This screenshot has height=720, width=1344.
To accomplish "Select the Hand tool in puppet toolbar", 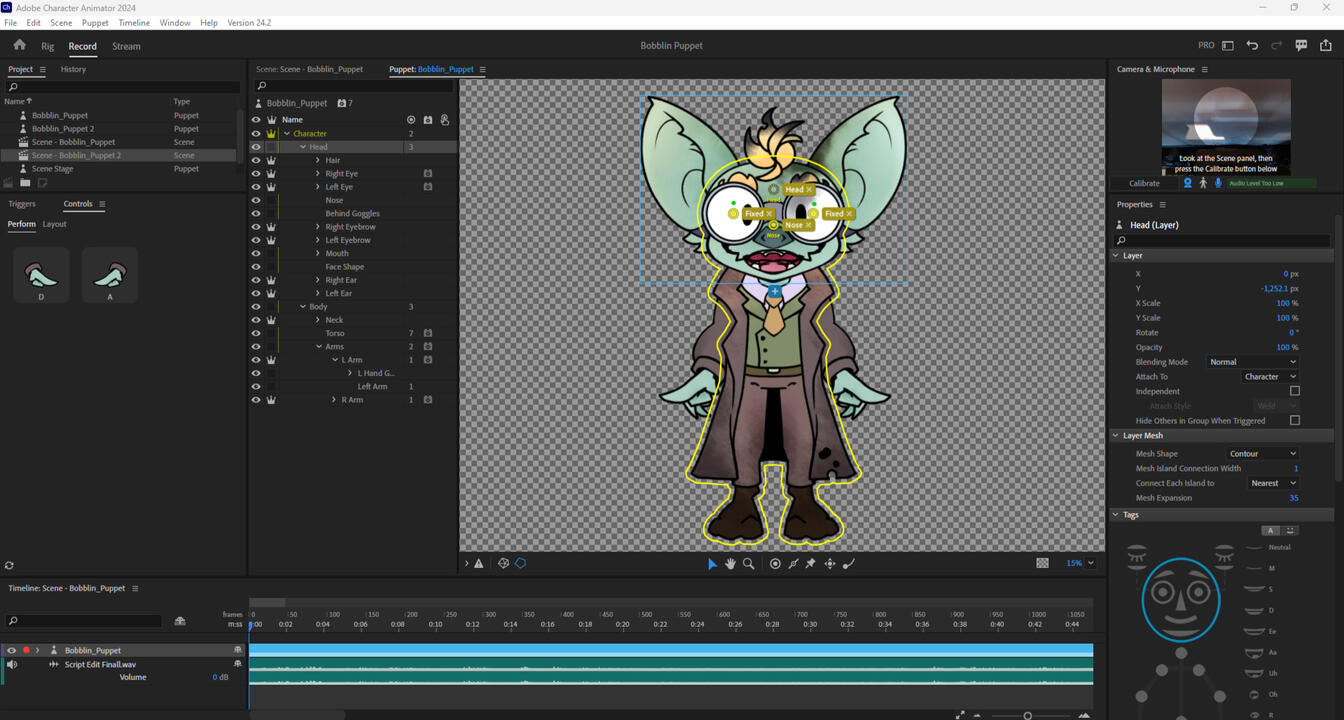I will (730, 564).
